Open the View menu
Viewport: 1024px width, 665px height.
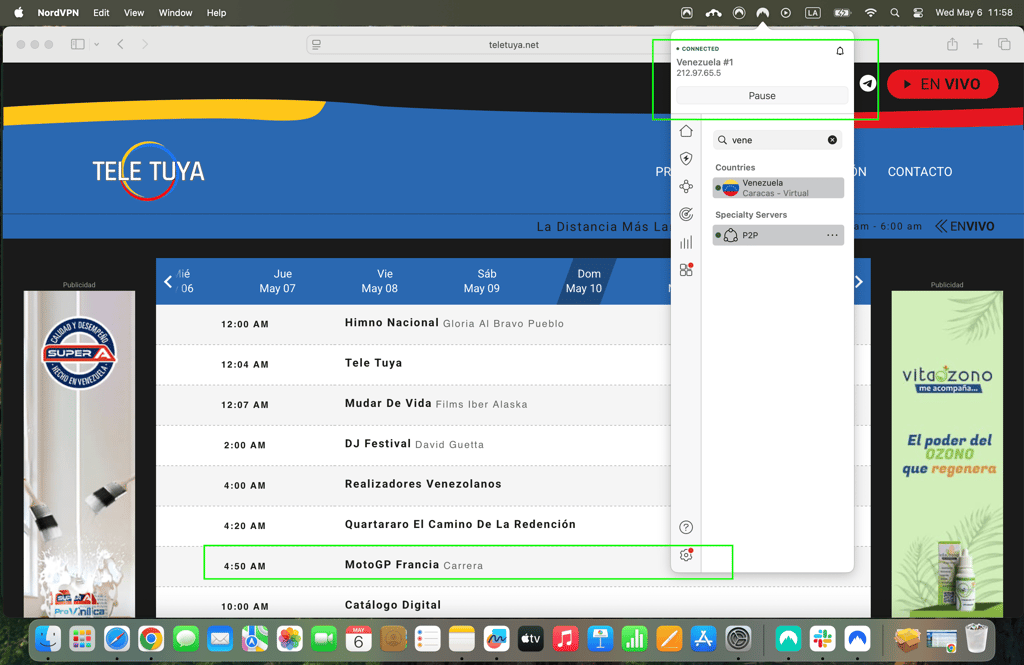tap(134, 12)
